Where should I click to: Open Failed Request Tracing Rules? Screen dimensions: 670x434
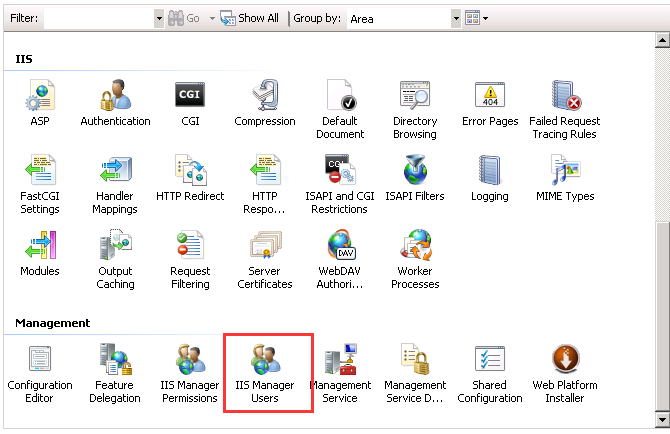[x=565, y=95]
